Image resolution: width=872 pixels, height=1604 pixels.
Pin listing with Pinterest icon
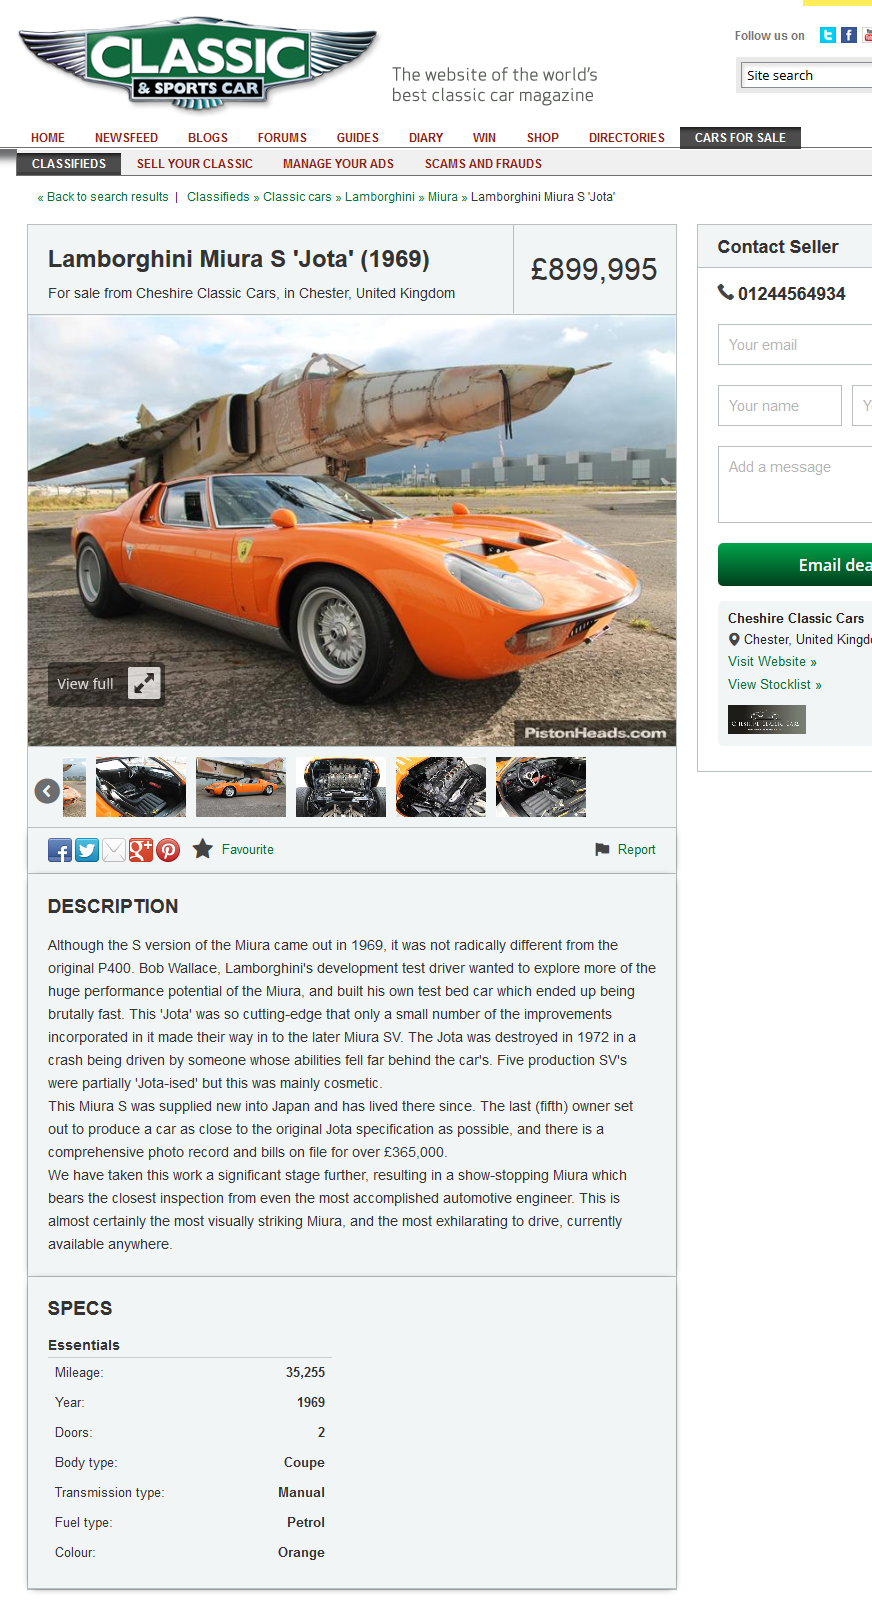pyautogui.click(x=168, y=850)
